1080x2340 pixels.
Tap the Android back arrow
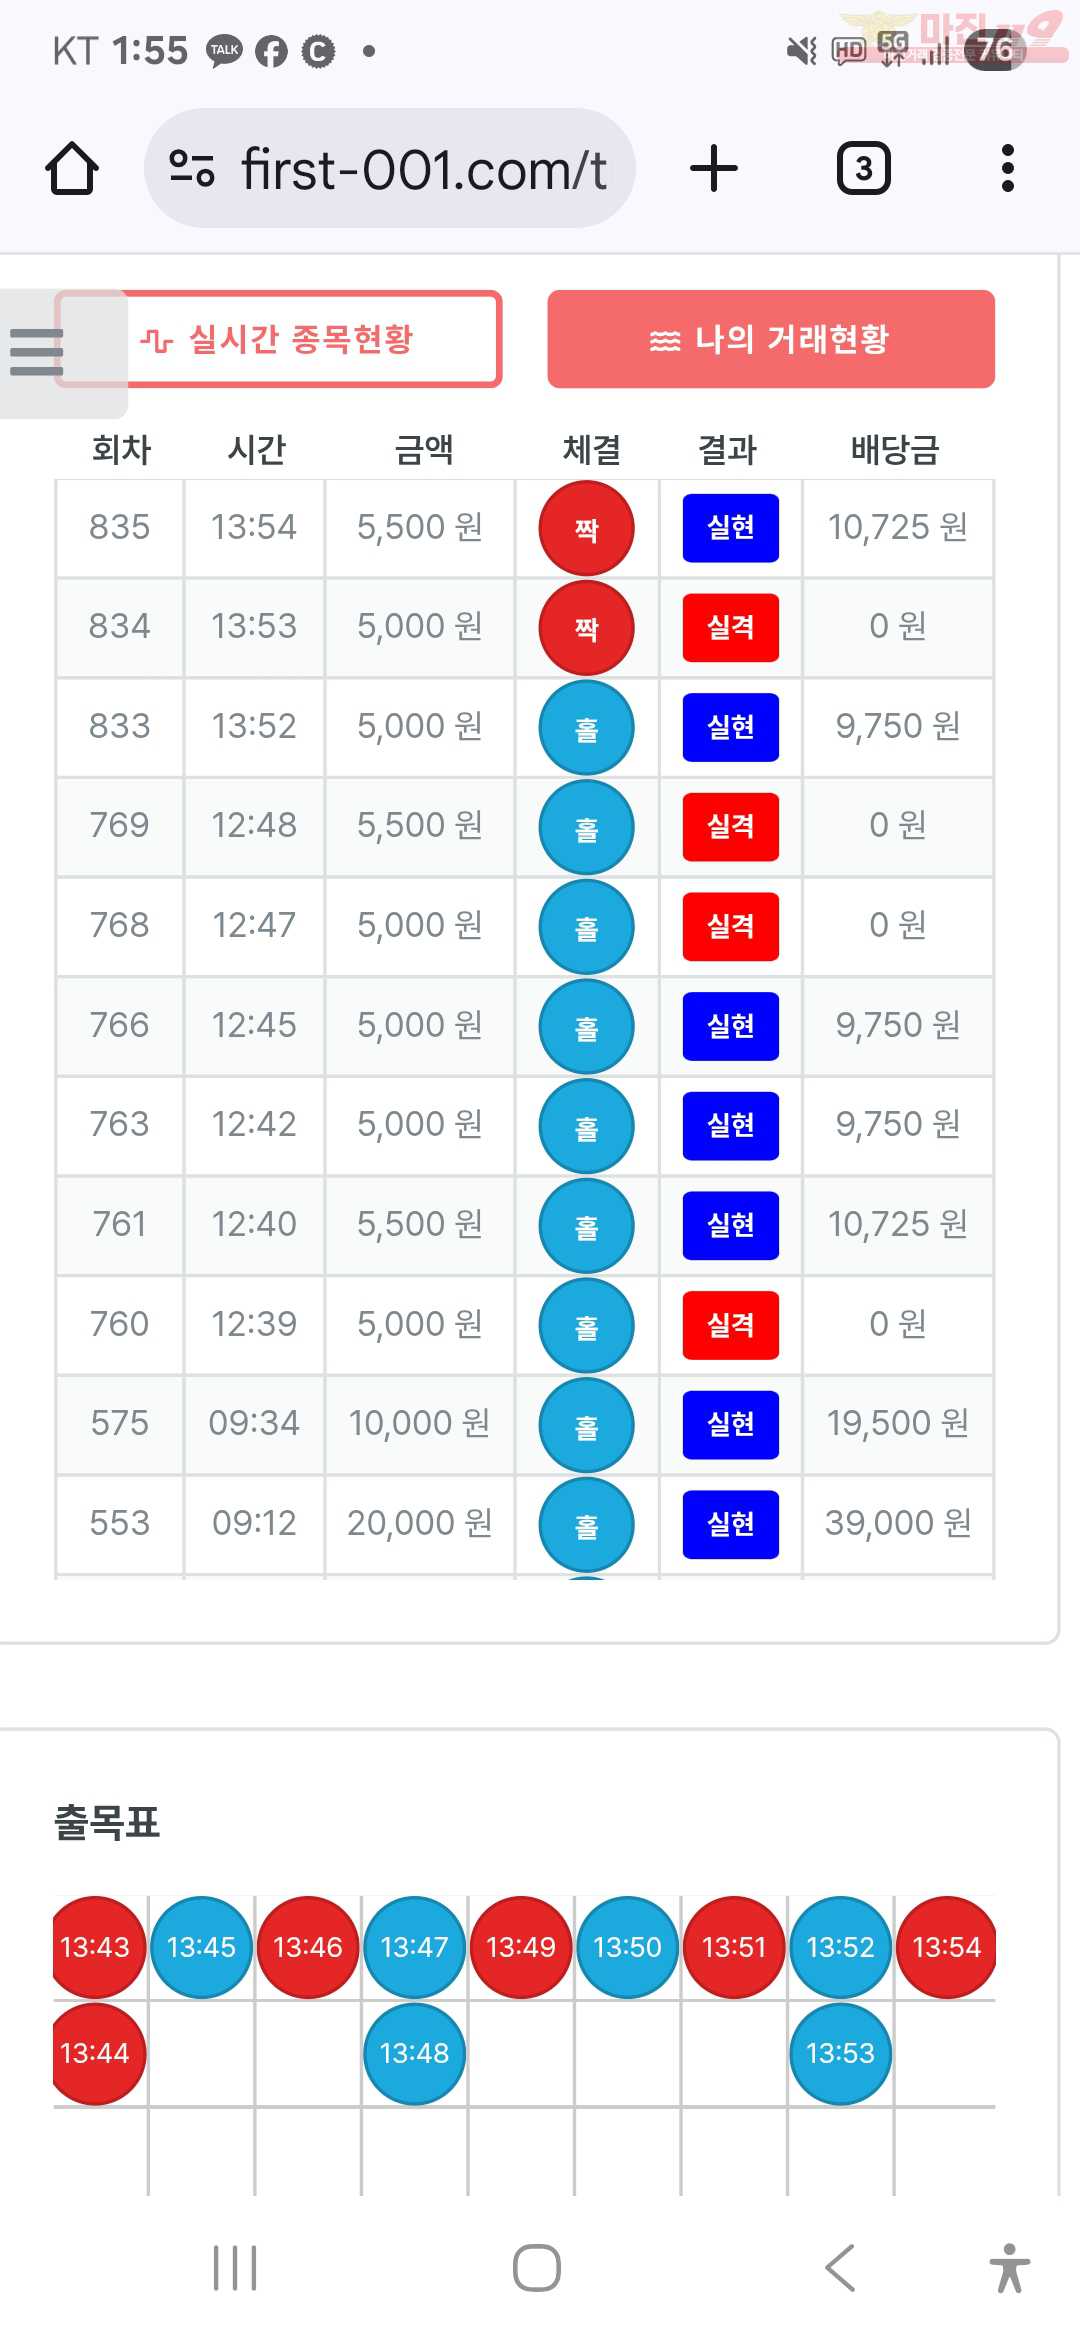(840, 2268)
